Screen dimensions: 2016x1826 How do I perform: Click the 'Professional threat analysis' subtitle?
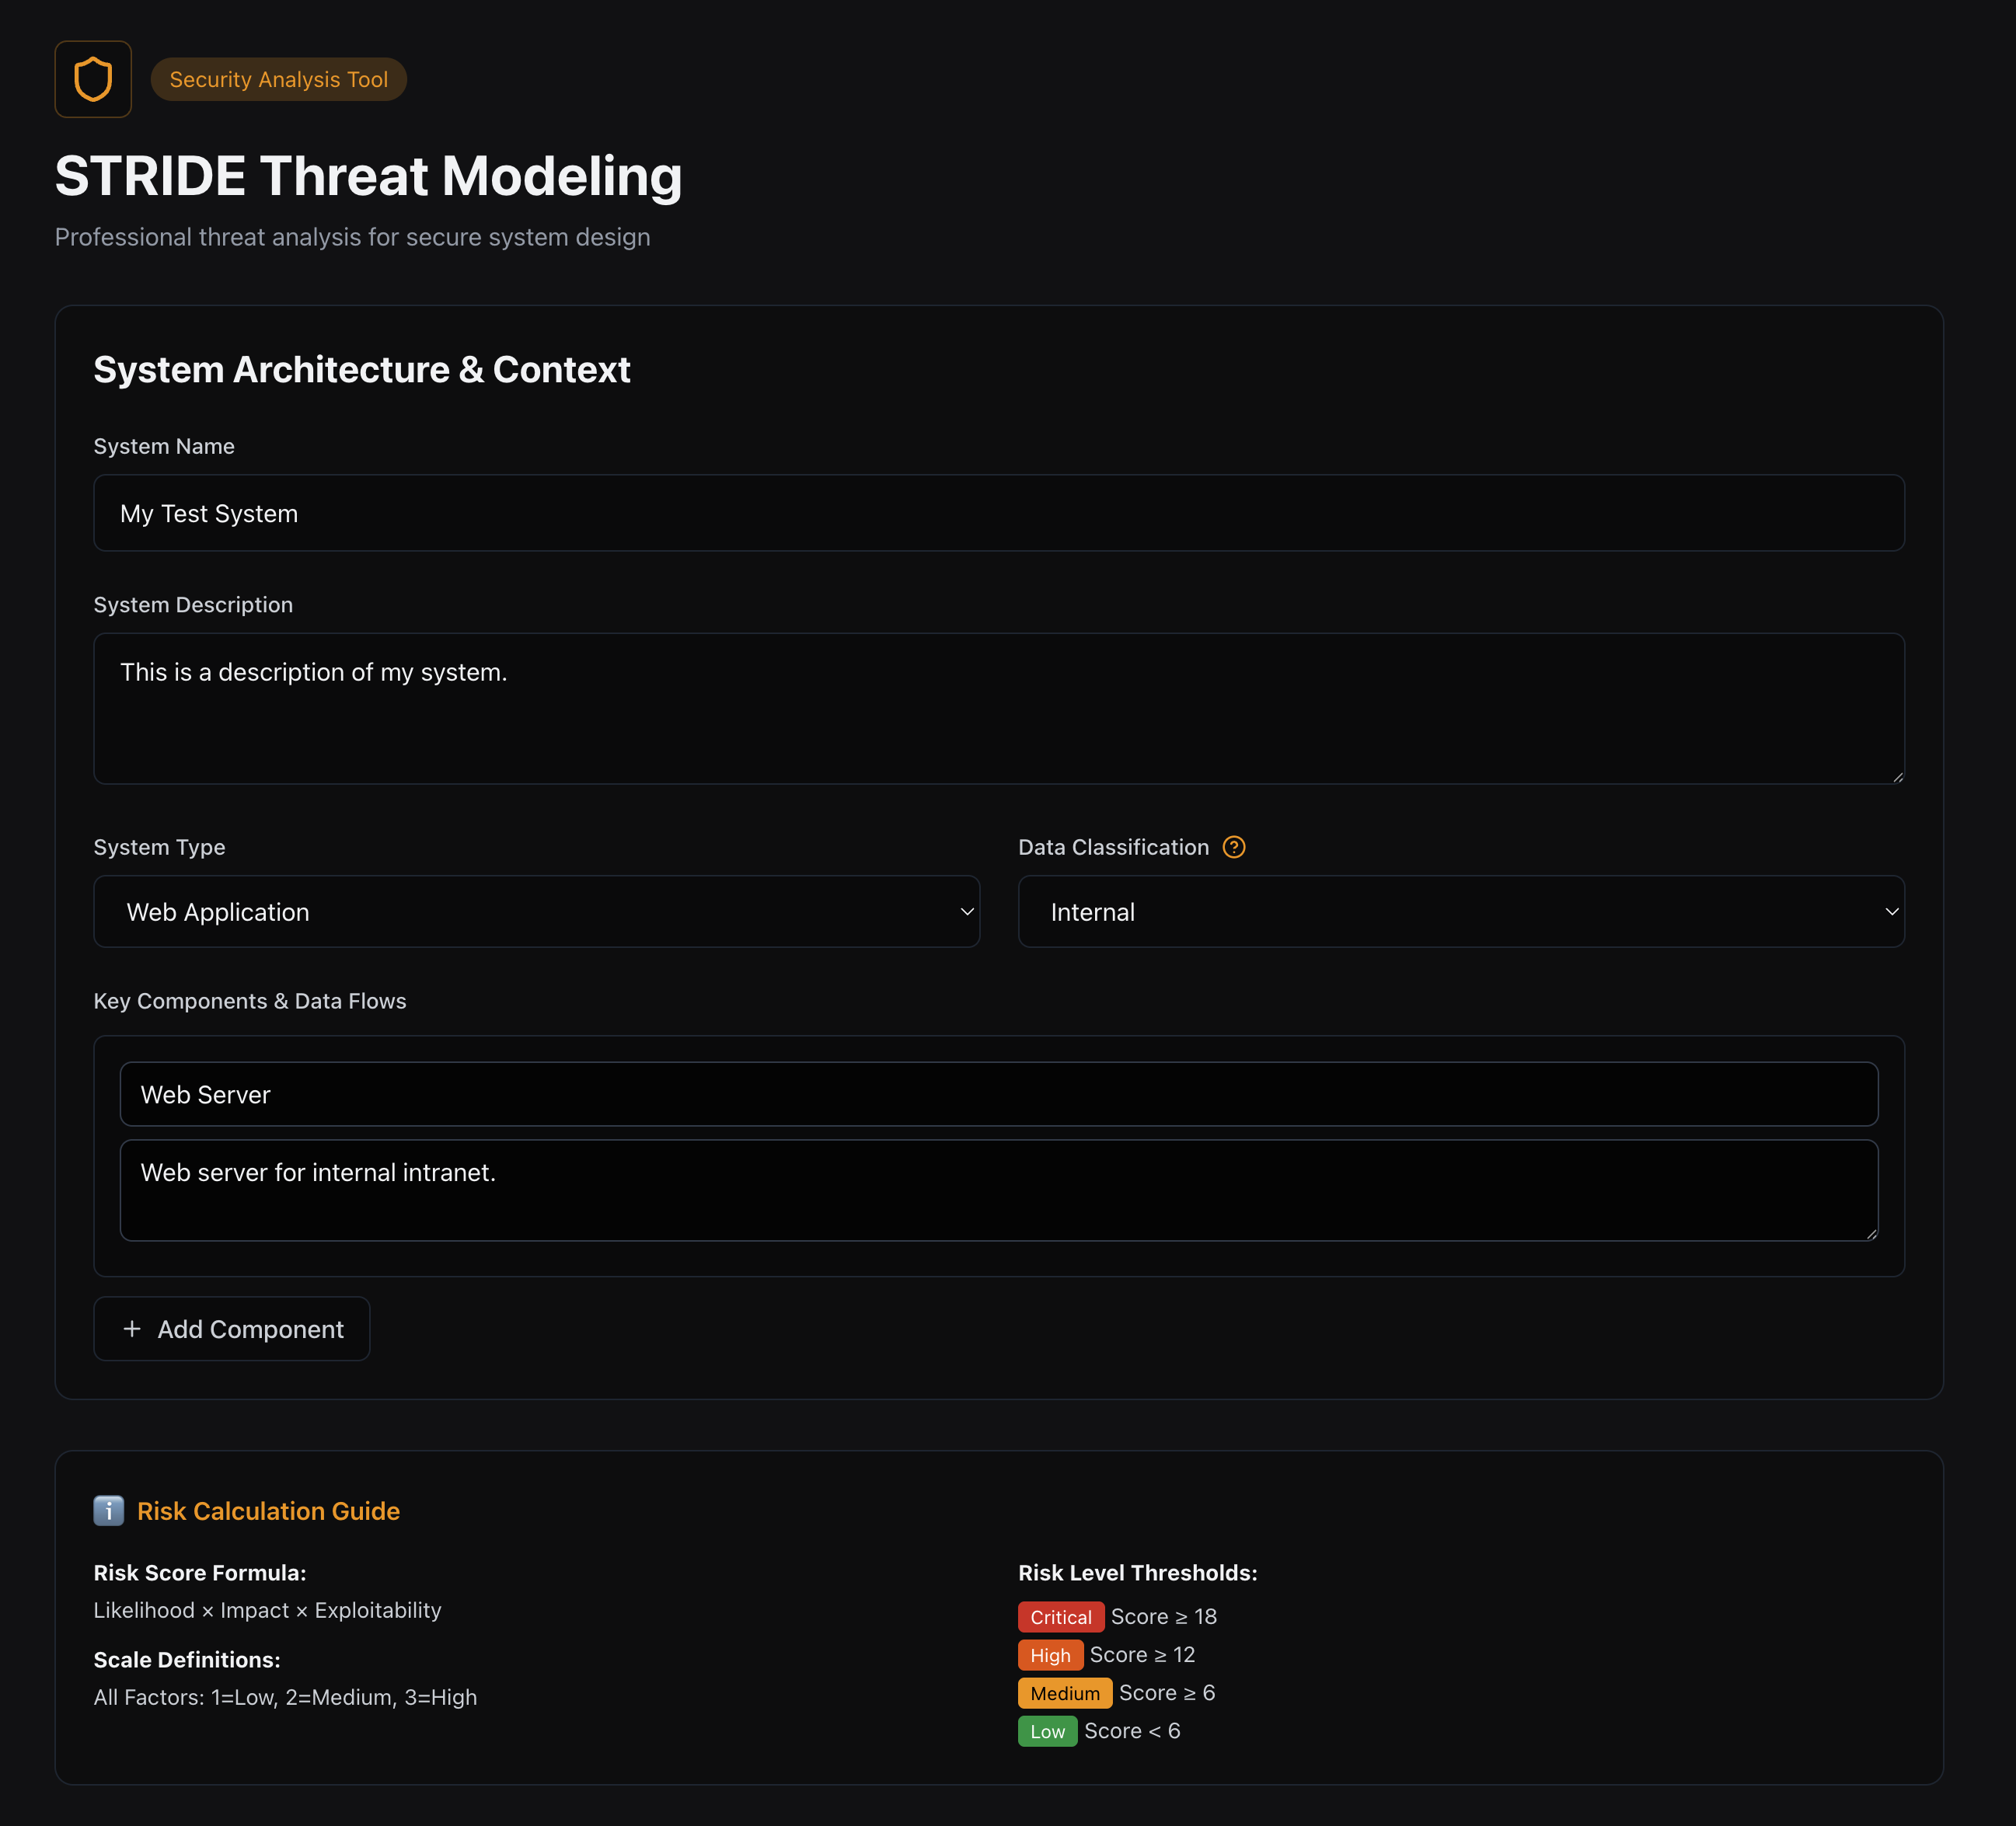click(x=352, y=237)
